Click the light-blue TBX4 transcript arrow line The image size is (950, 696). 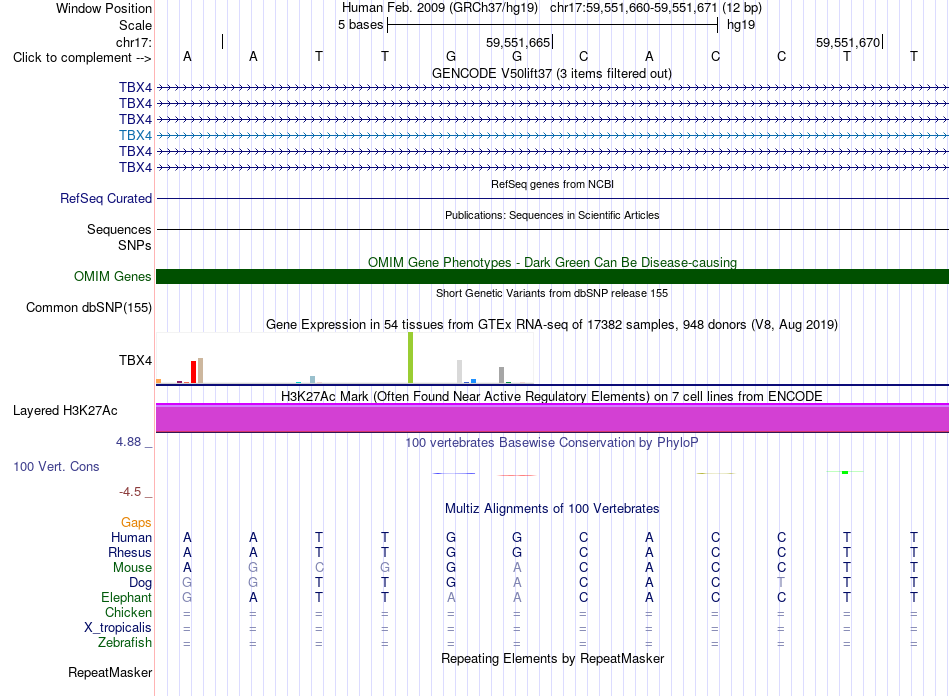553,135
